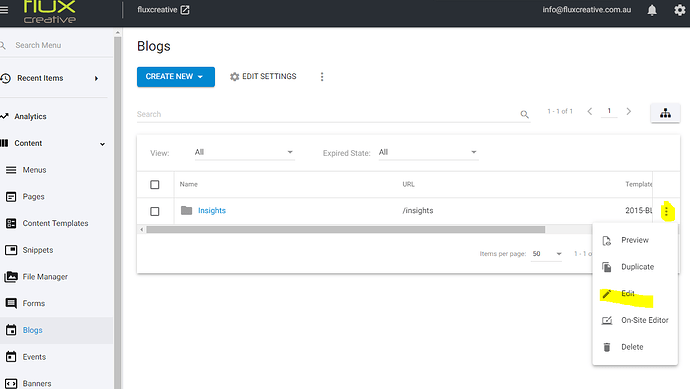
Task: Click the horizontal table scrollbar
Action: [345, 230]
